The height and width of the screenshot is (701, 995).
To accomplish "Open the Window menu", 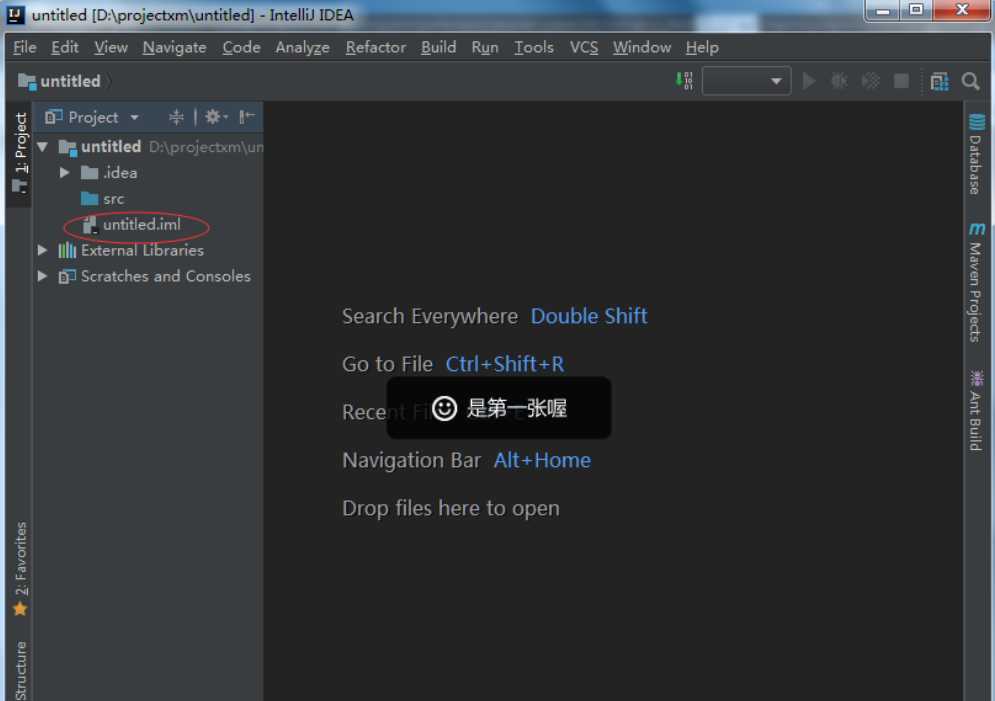I will (x=642, y=48).
